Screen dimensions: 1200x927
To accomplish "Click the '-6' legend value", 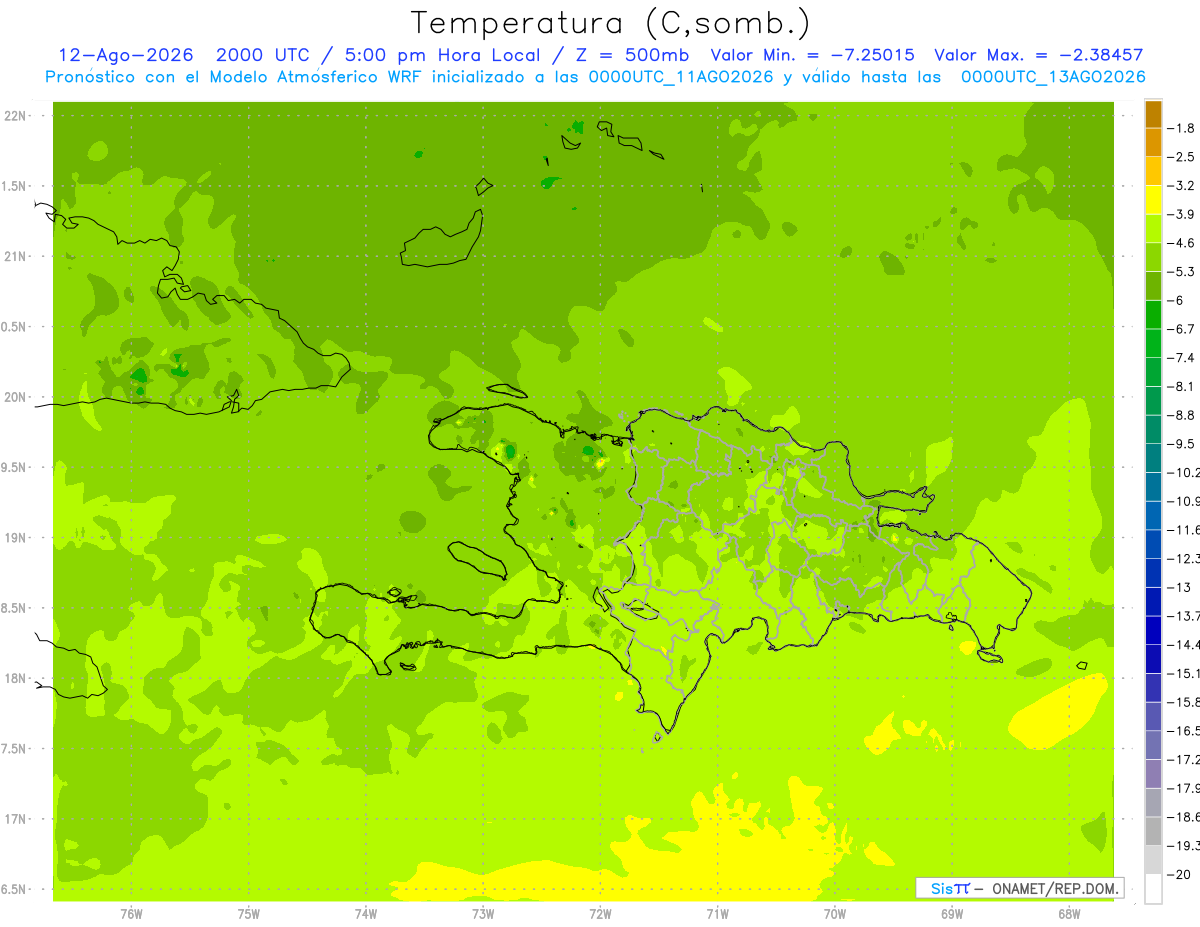I will pyautogui.click(x=1176, y=300).
